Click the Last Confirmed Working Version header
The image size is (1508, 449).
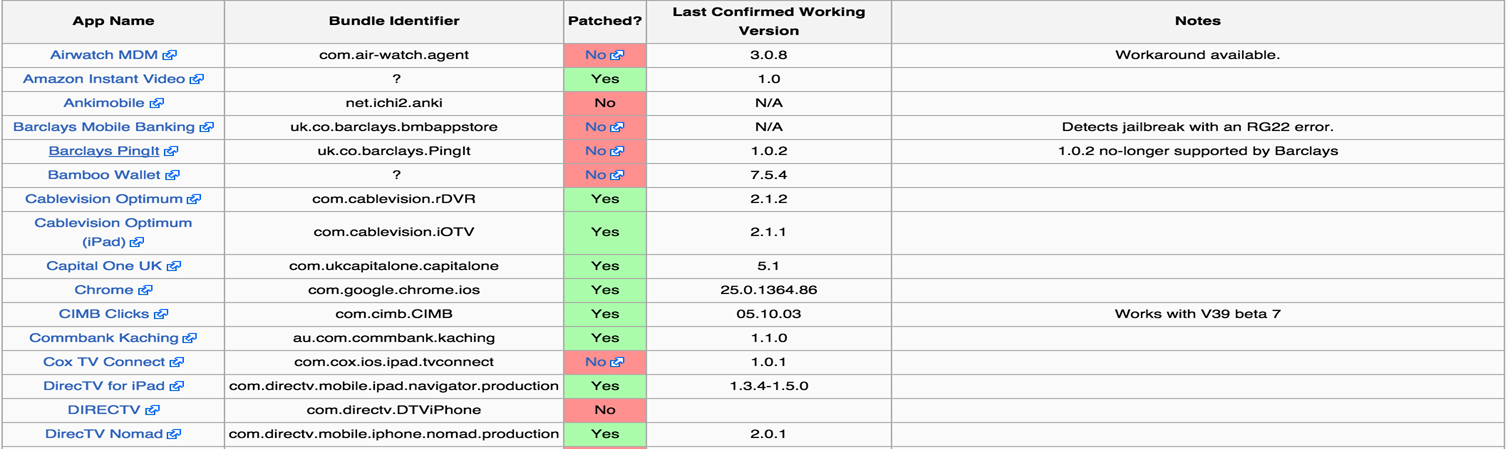768,21
